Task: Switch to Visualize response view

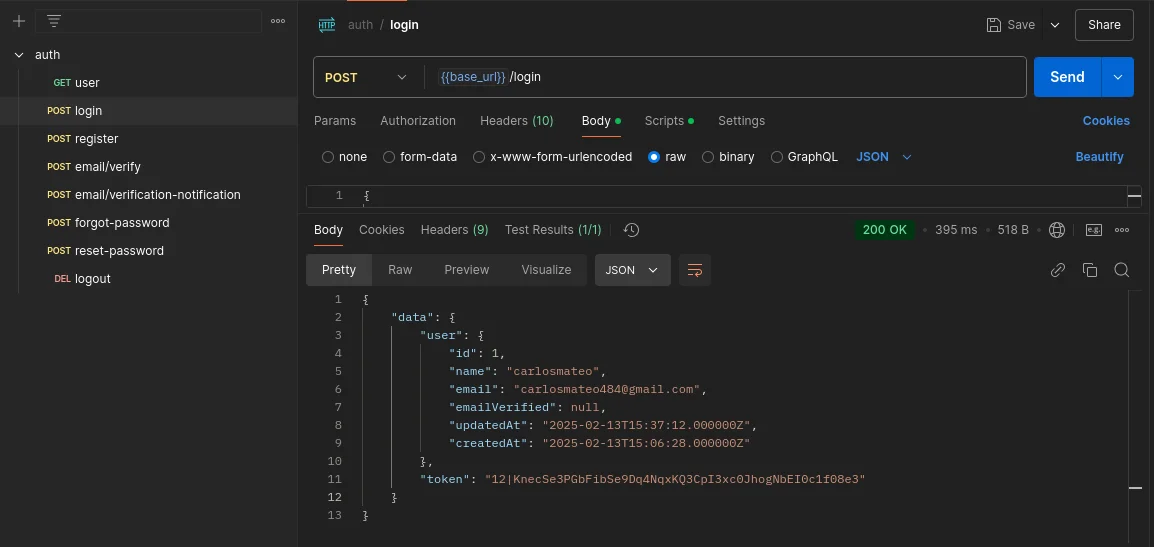Action: pyautogui.click(x=546, y=270)
